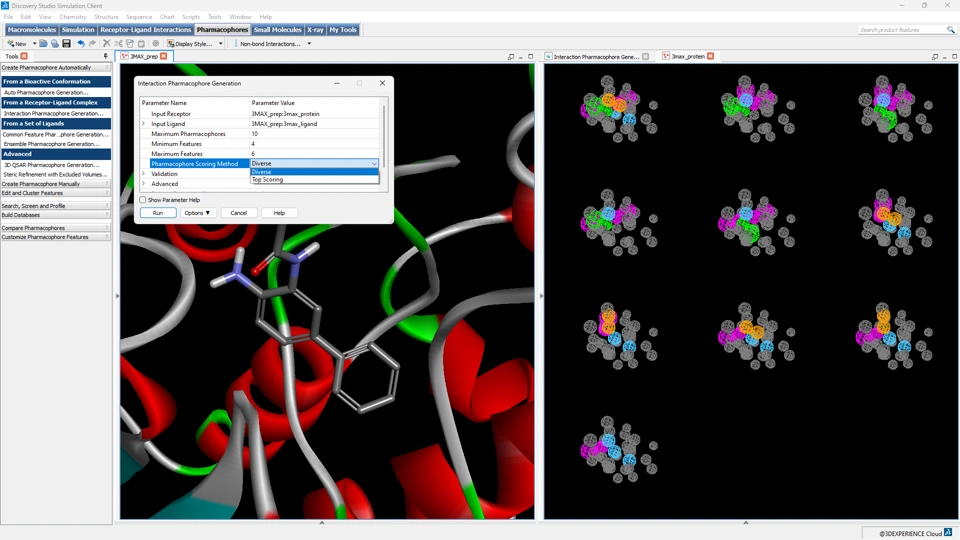Viewport: 960px width, 540px height.
Task: Switch to Receptor-Ligand Interactions tab
Action: pyautogui.click(x=146, y=29)
